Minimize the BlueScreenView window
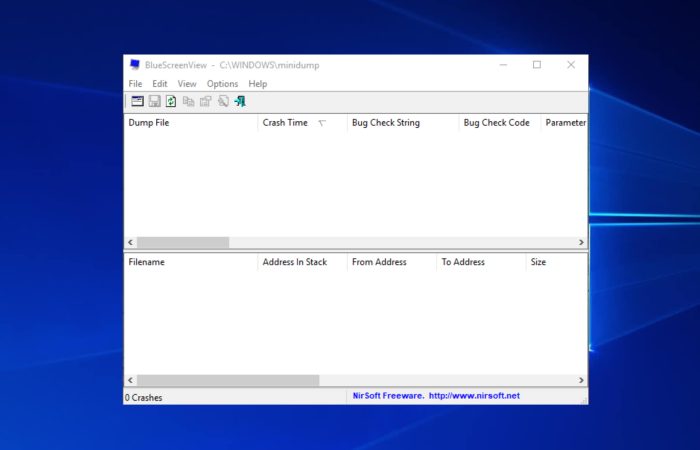Screen dimensions: 700x450 click(x=503, y=65)
